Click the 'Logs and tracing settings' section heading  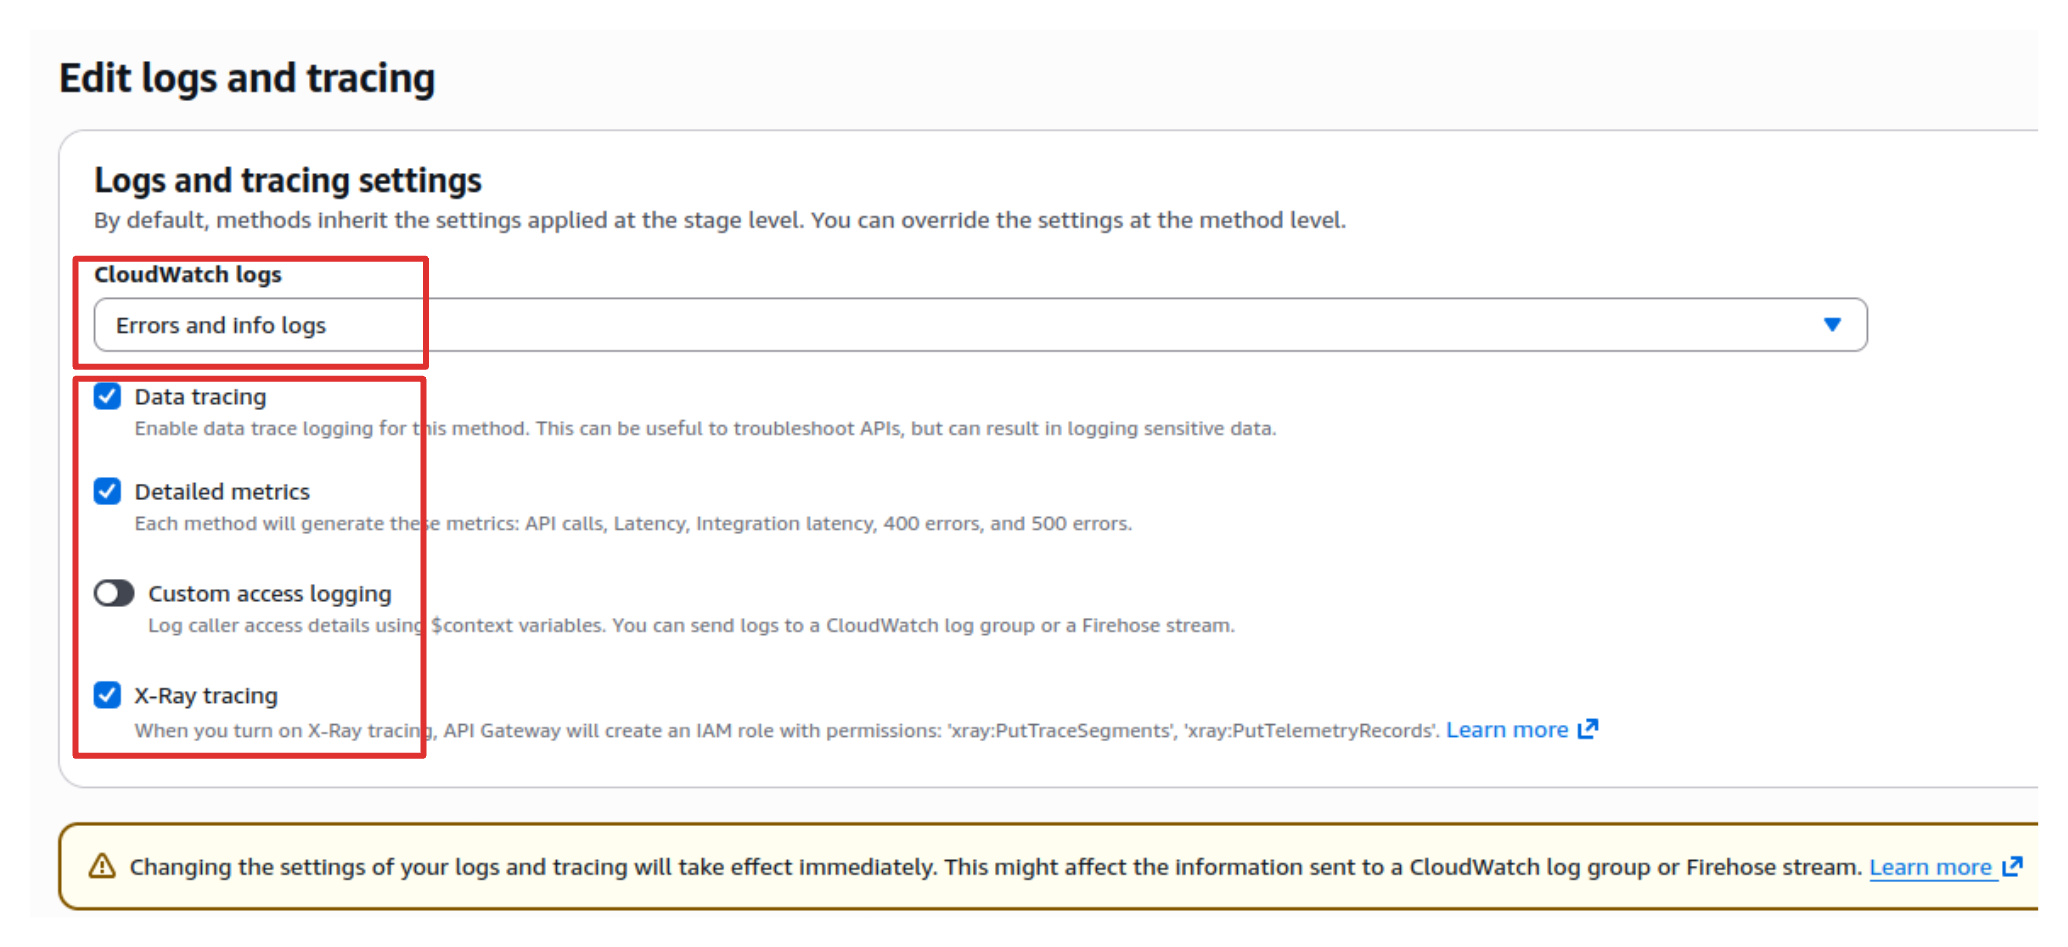(x=288, y=180)
